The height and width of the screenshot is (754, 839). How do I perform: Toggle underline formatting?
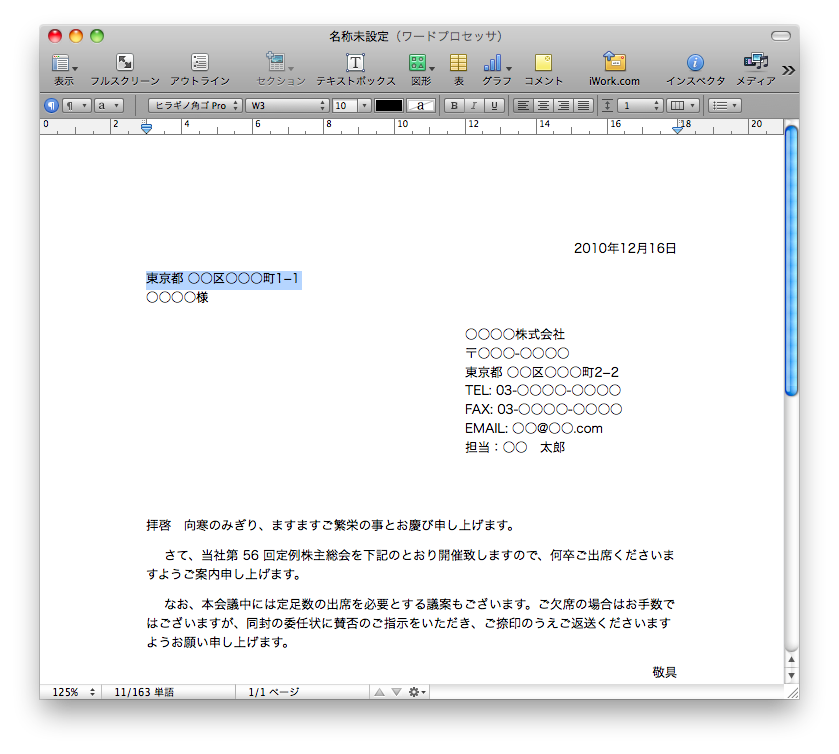pyautogui.click(x=494, y=105)
